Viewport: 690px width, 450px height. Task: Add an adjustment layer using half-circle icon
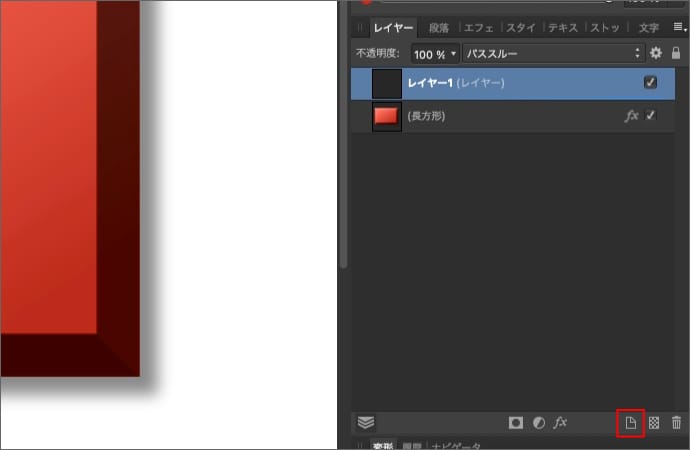pyautogui.click(x=538, y=423)
